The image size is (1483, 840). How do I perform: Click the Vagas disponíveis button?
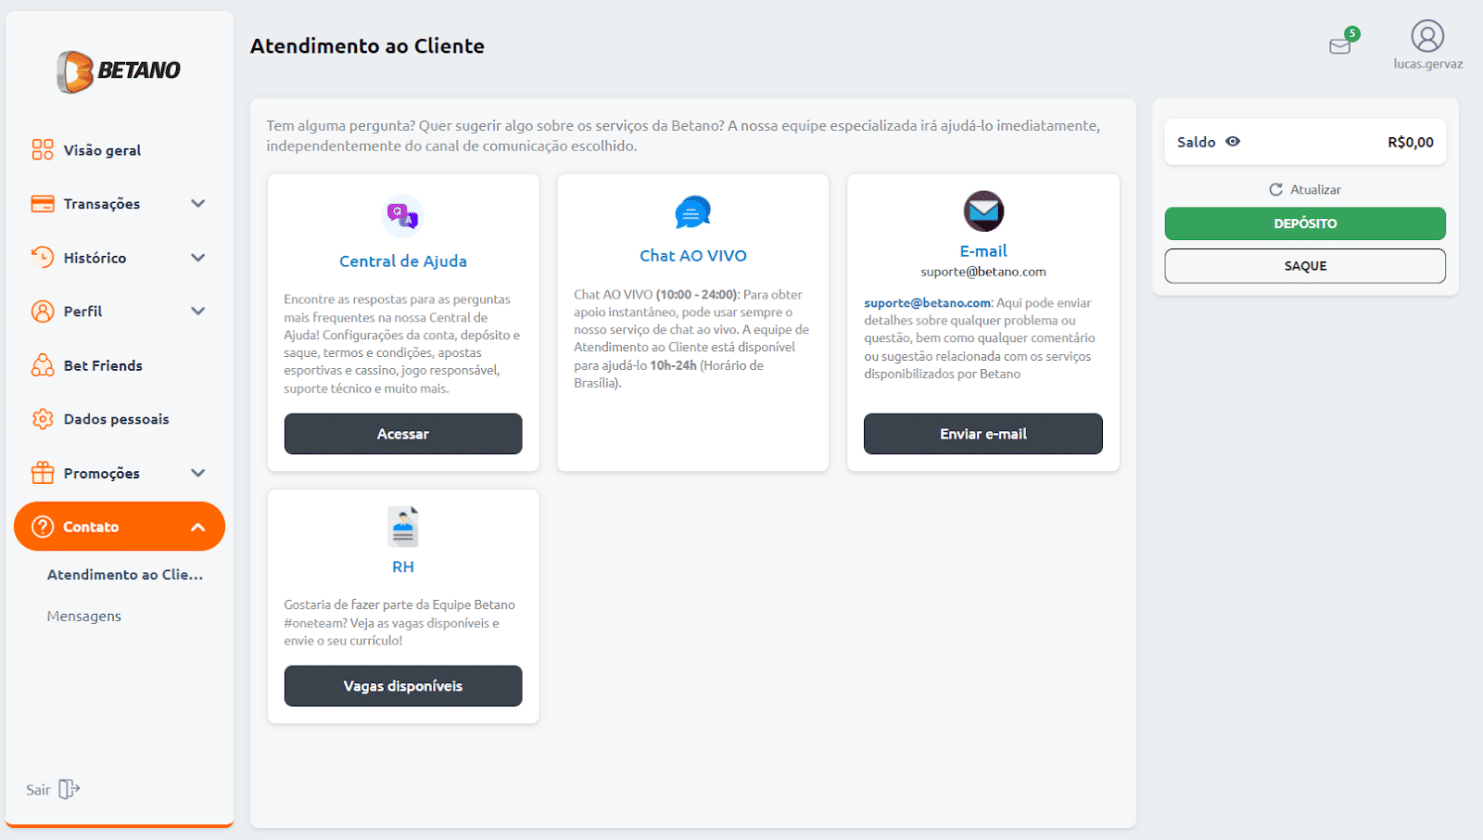click(403, 686)
